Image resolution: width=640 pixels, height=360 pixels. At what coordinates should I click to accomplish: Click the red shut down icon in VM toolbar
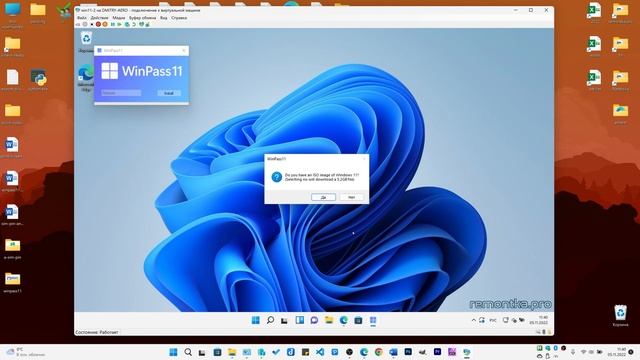click(x=98, y=24)
